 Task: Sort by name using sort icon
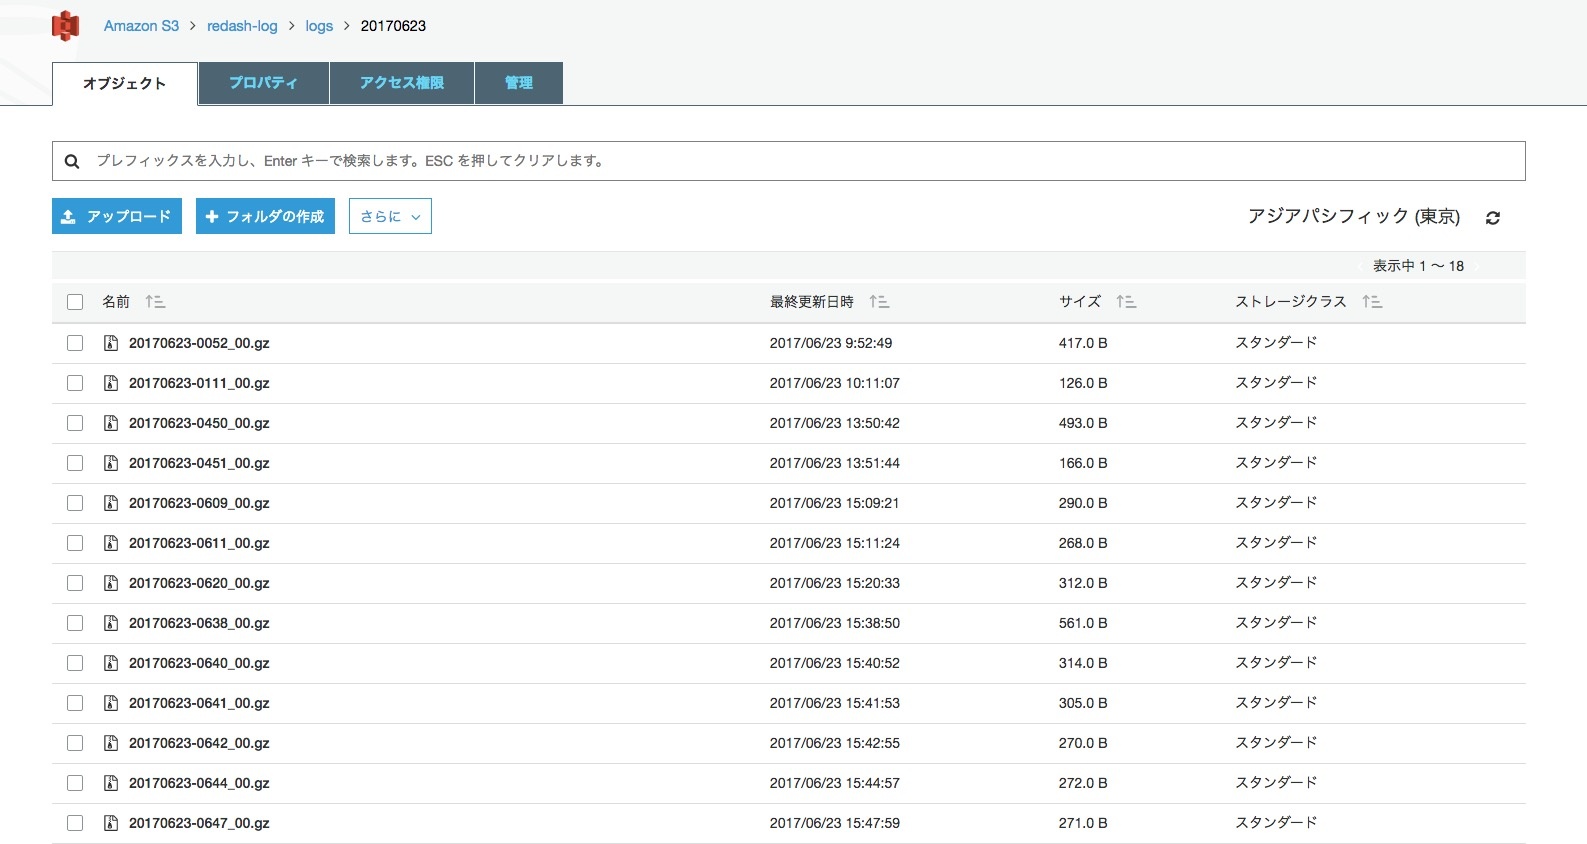tap(155, 302)
